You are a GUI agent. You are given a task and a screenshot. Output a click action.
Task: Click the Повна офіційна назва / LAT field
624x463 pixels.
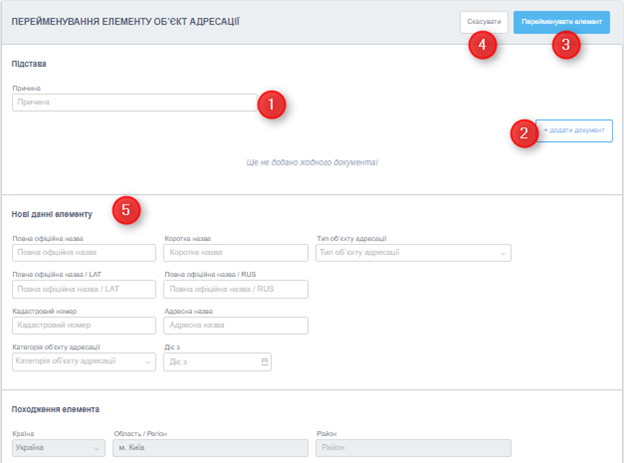[x=84, y=289]
